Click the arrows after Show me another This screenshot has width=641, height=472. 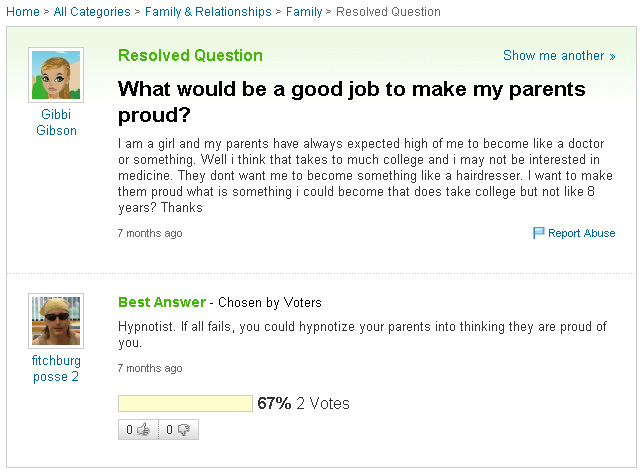click(x=612, y=56)
